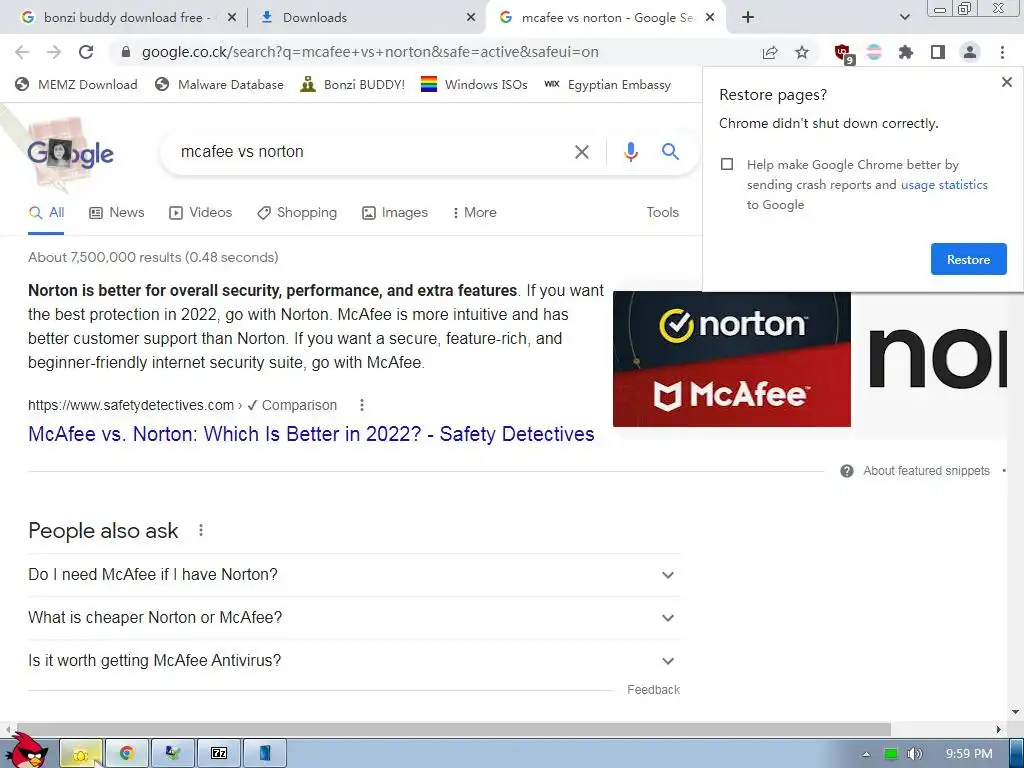Enable sending crash reports checkbox
Screen dimensions: 1024x768
727,164
